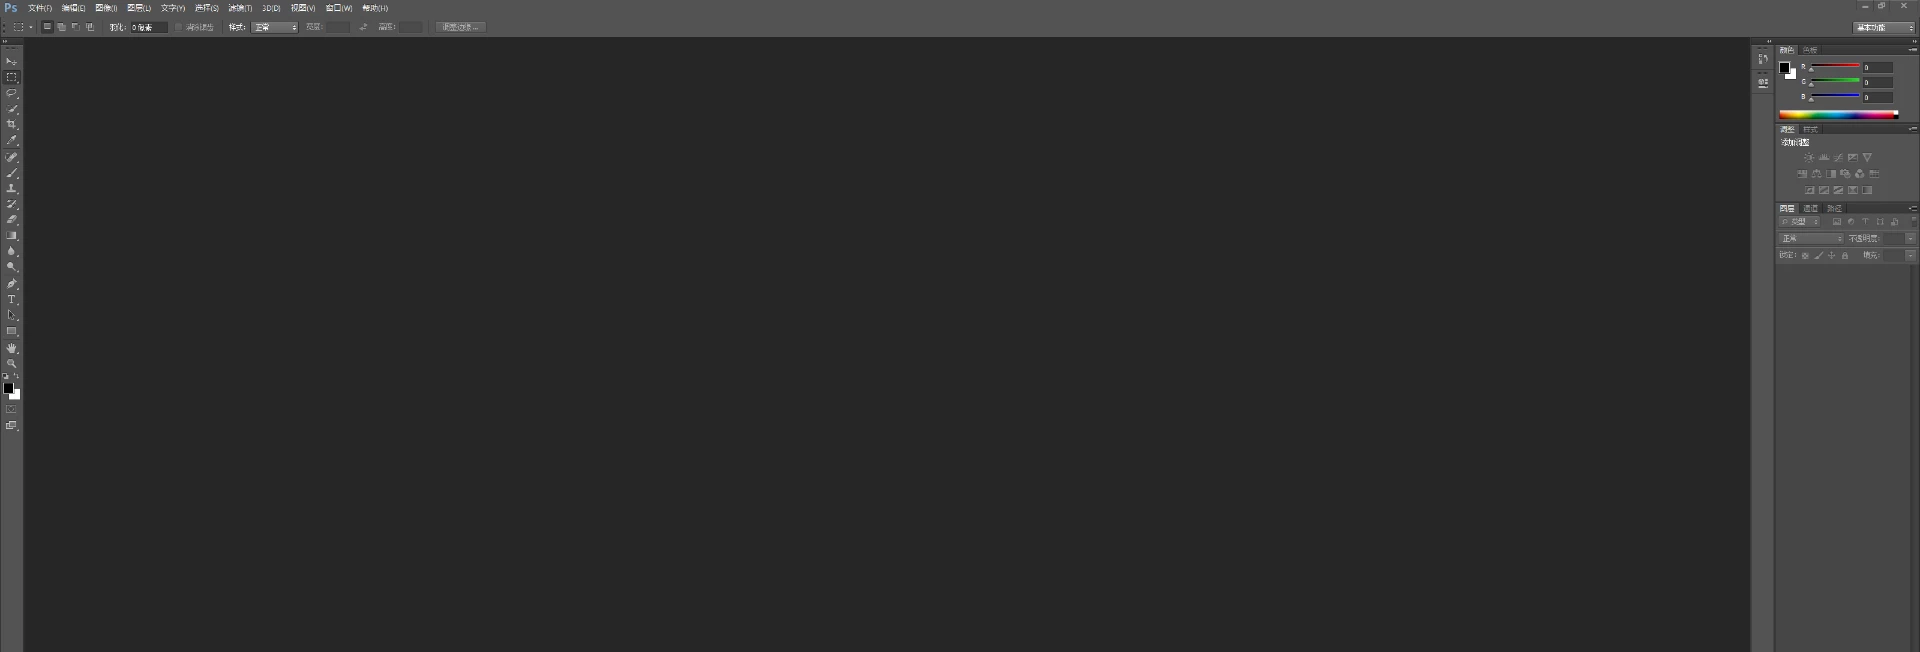Select the Pen tool
This screenshot has height=652, width=1920.
tap(12, 284)
